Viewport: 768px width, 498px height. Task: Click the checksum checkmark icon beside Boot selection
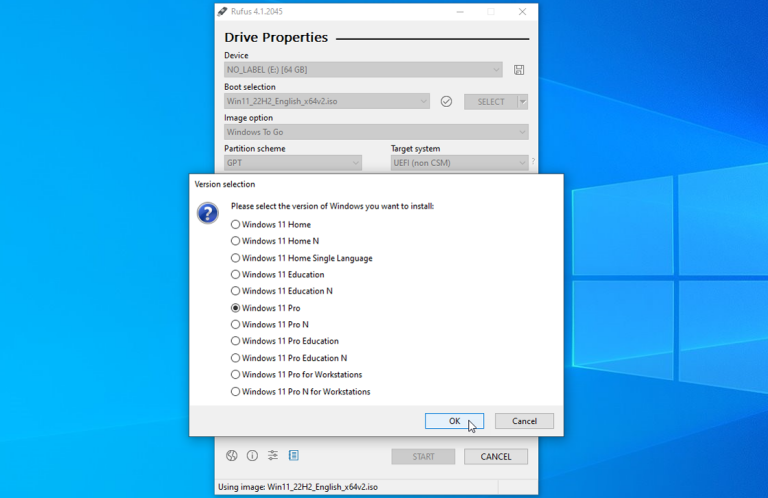coord(446,101)
